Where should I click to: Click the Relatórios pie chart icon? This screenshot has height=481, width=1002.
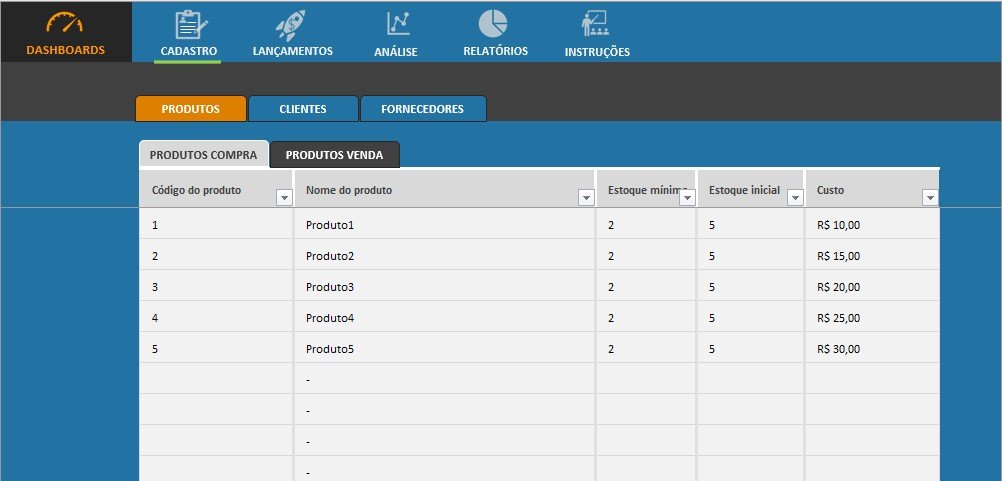tap(493, 24)
